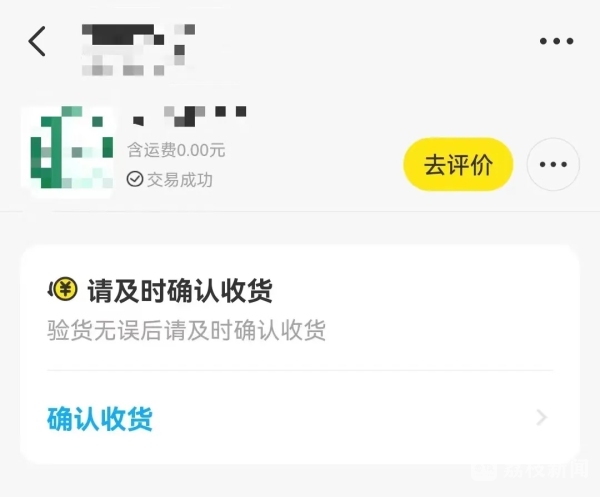The width and height of the screenshot is (600, 497).
Task: Tap the 请及时确认收货 heading
Action: (x=180, y=291)
